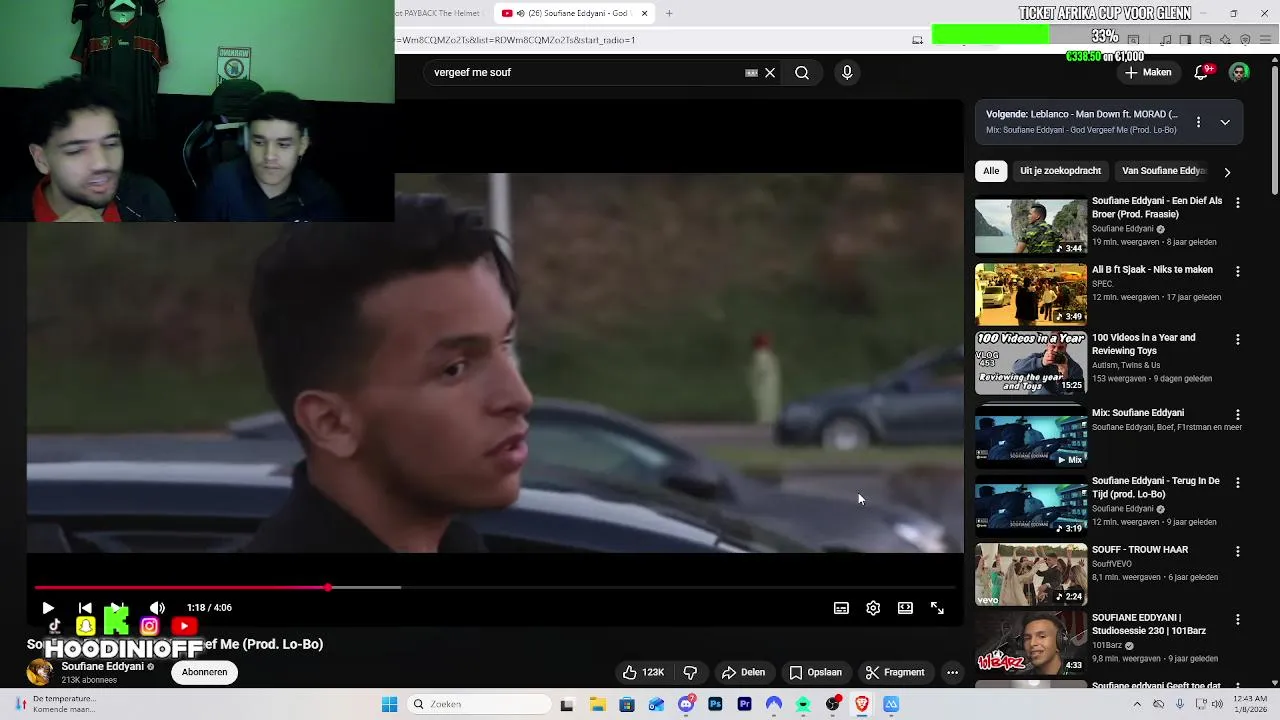Image resolution: width=1280 pixels, height=720 pixels.
Task: Open Soufiane Eddyani channel name link
Action: coord(102,667)
